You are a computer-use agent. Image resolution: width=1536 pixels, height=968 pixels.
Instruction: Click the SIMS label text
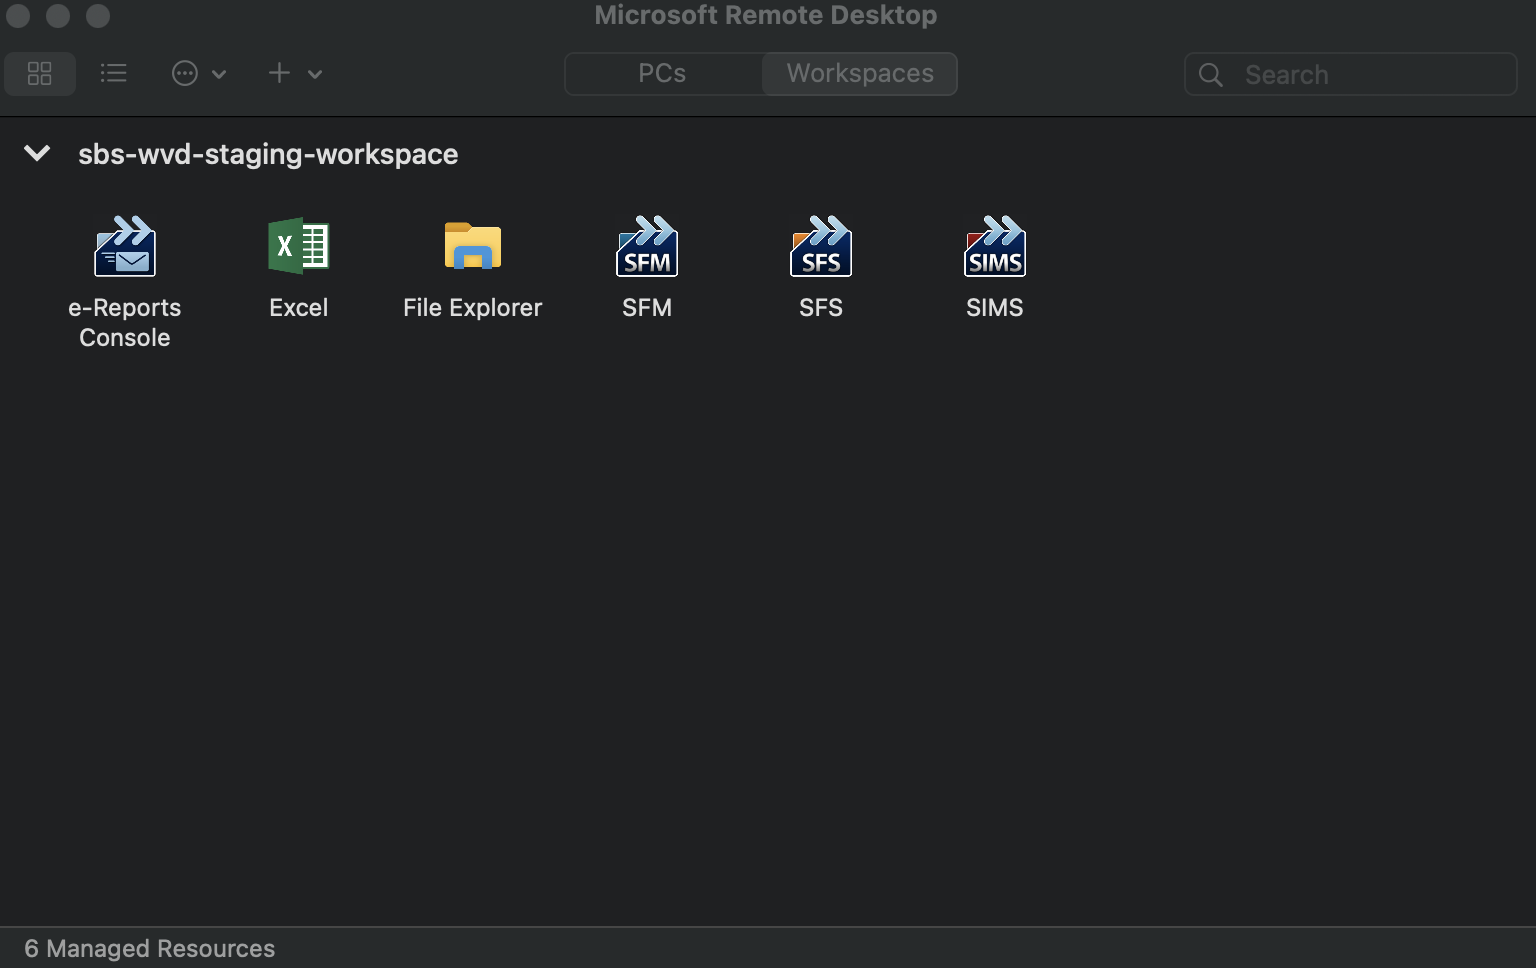[995, 308]
